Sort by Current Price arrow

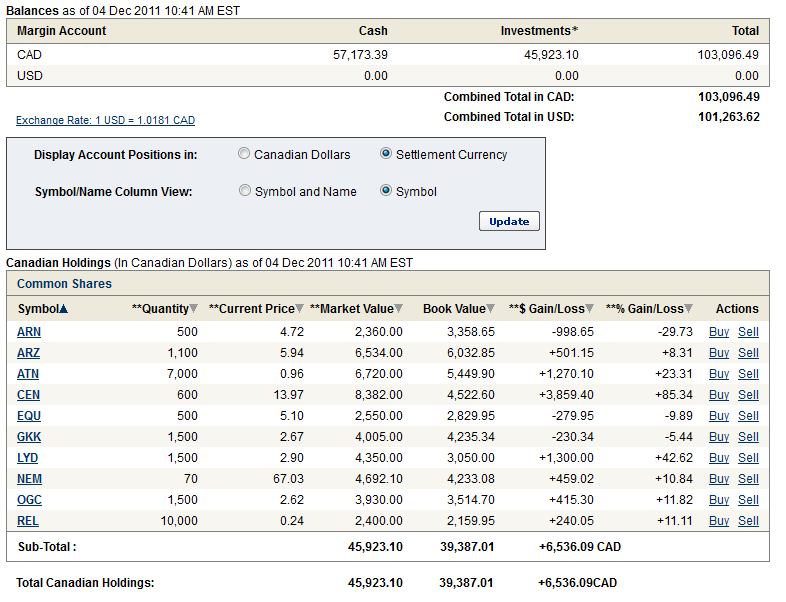[x=301, y=309]
